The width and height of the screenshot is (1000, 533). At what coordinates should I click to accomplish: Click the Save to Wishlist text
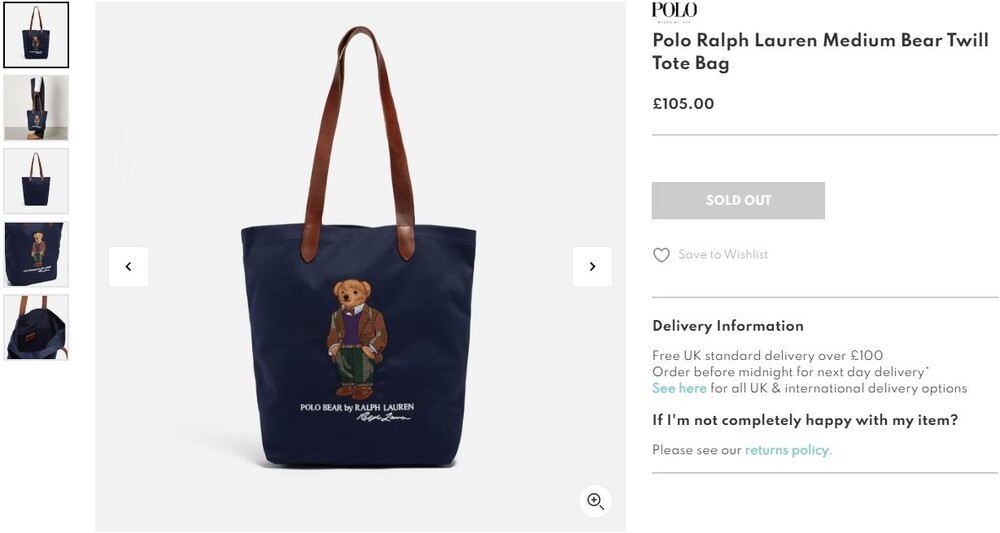pyautogui.click(x=723, y=254)
